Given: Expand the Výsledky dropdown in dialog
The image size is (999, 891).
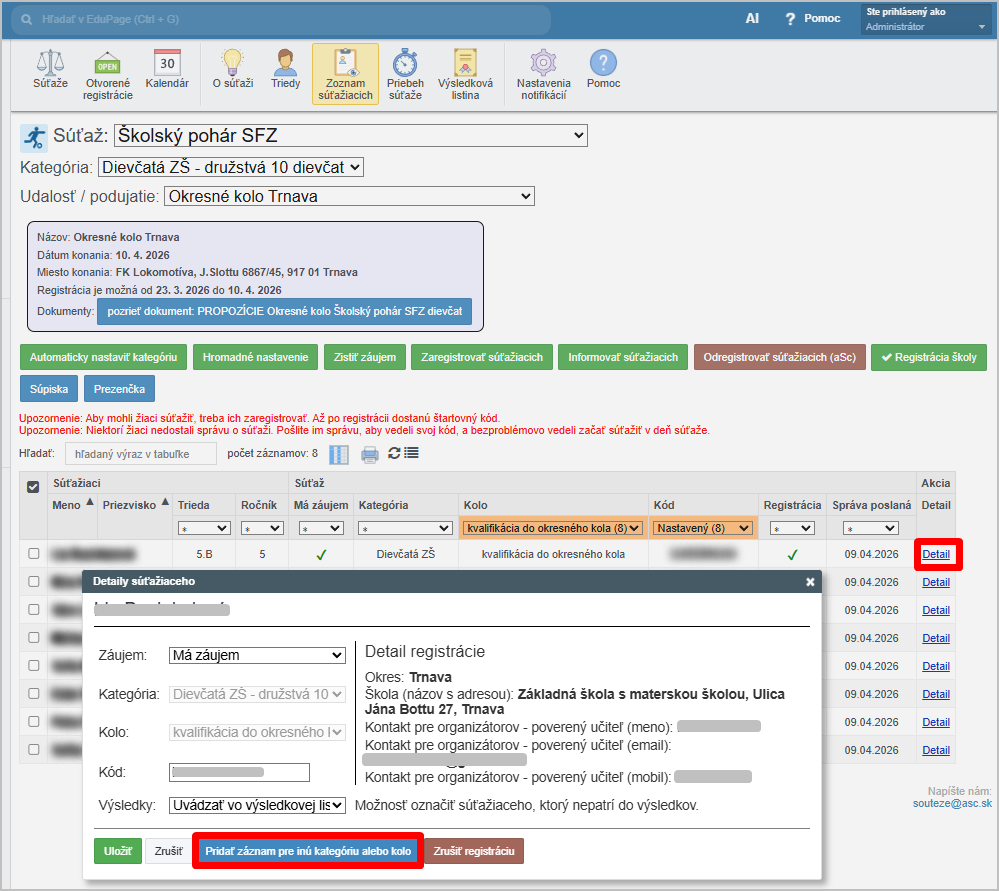Looking at the screenshot, I should [x=257, y=805].
